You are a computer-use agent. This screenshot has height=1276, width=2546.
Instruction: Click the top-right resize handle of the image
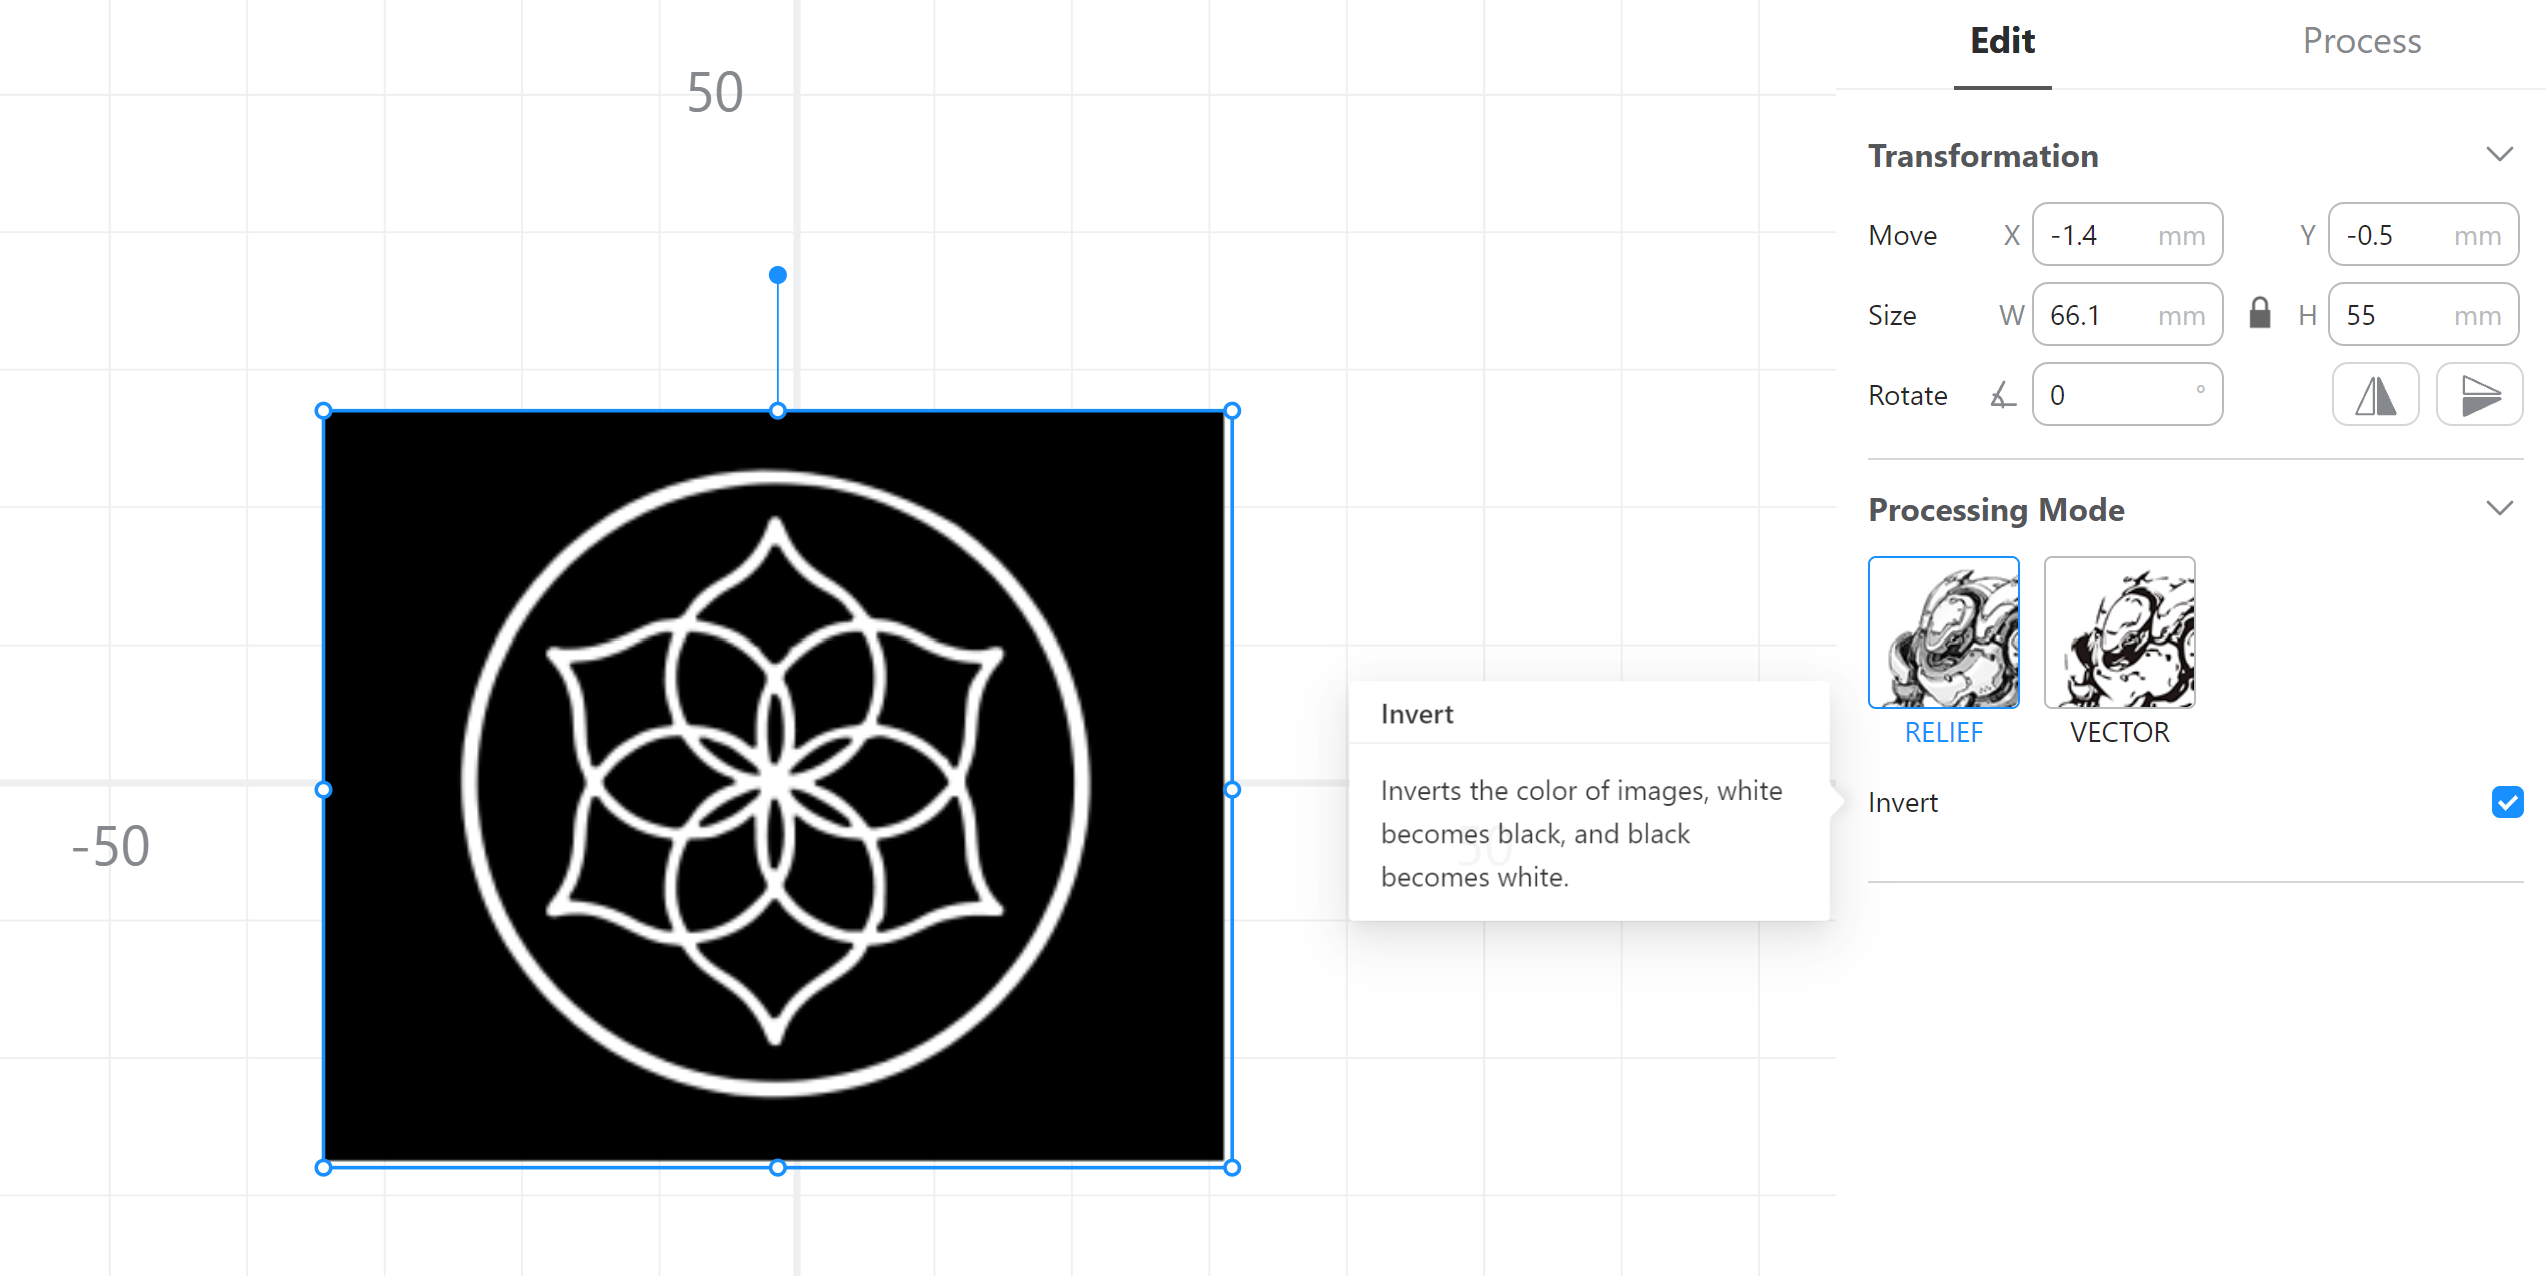1232,411
